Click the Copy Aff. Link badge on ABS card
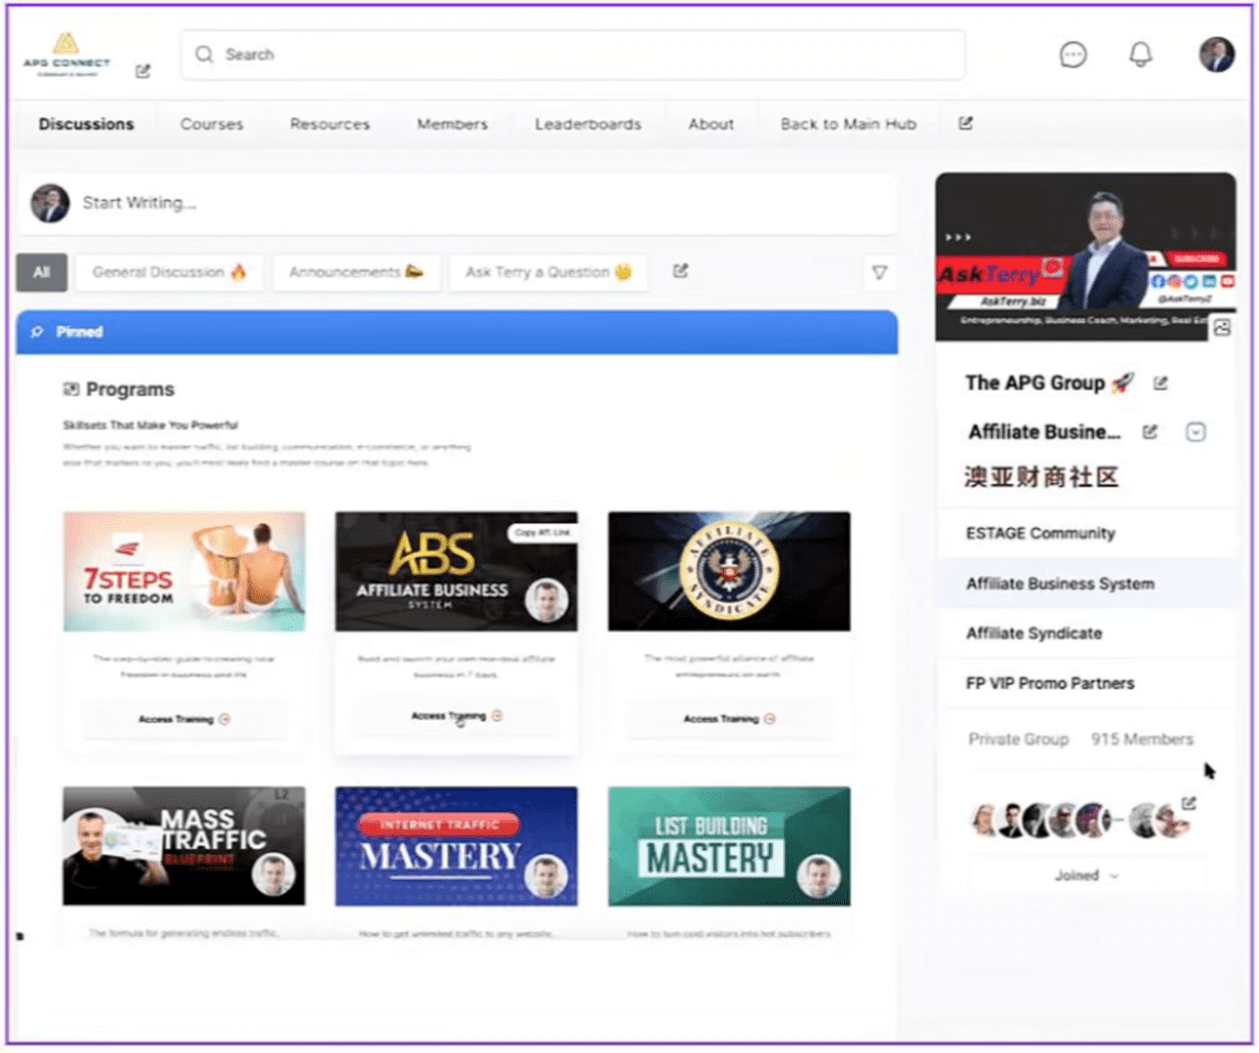 542,533
